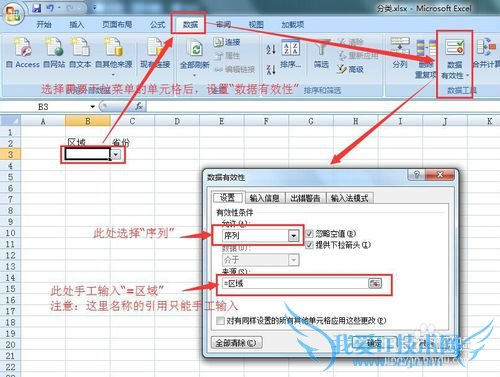Click the formula bar input area
This screenshot has height=377, width=500.
[x=323, y=107]
